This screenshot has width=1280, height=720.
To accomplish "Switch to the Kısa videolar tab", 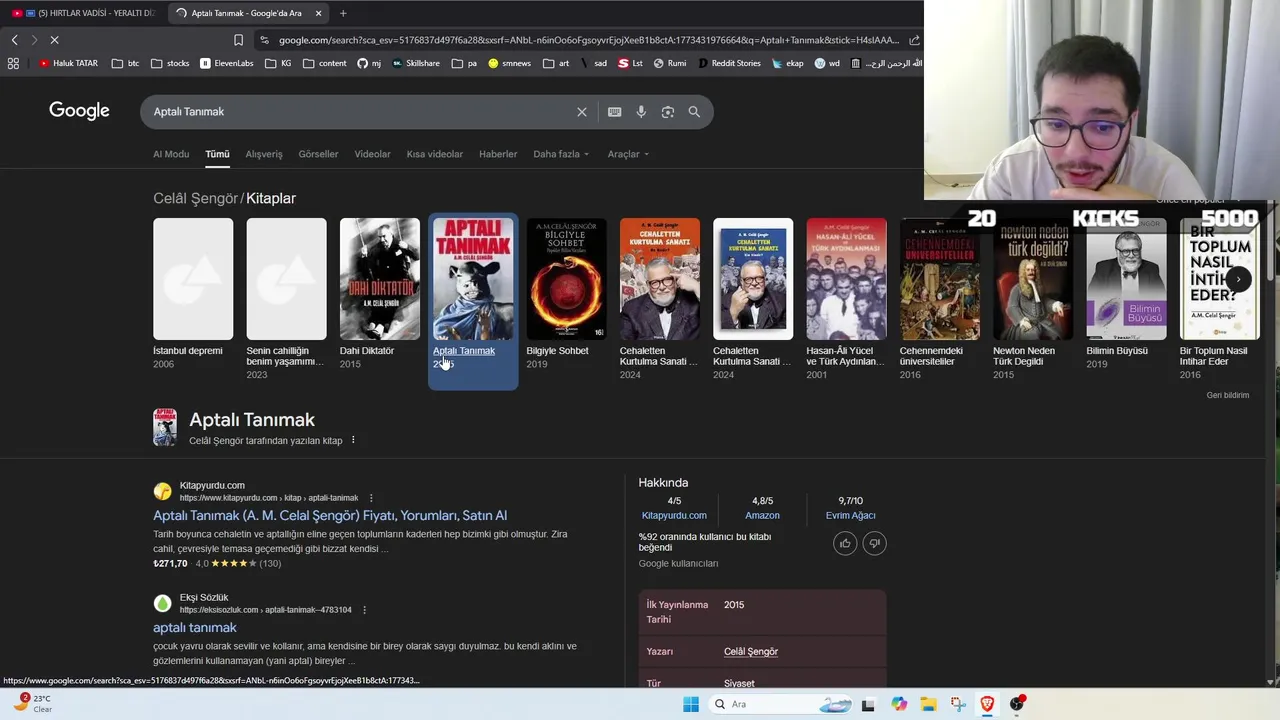I will 434,154.
